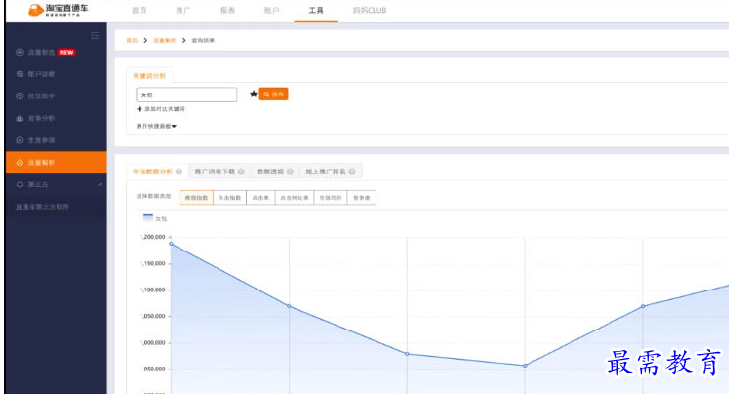Open 流量智选 in sidebar
This screenshot has height=394, width=729.
click(x=41, y=53)
